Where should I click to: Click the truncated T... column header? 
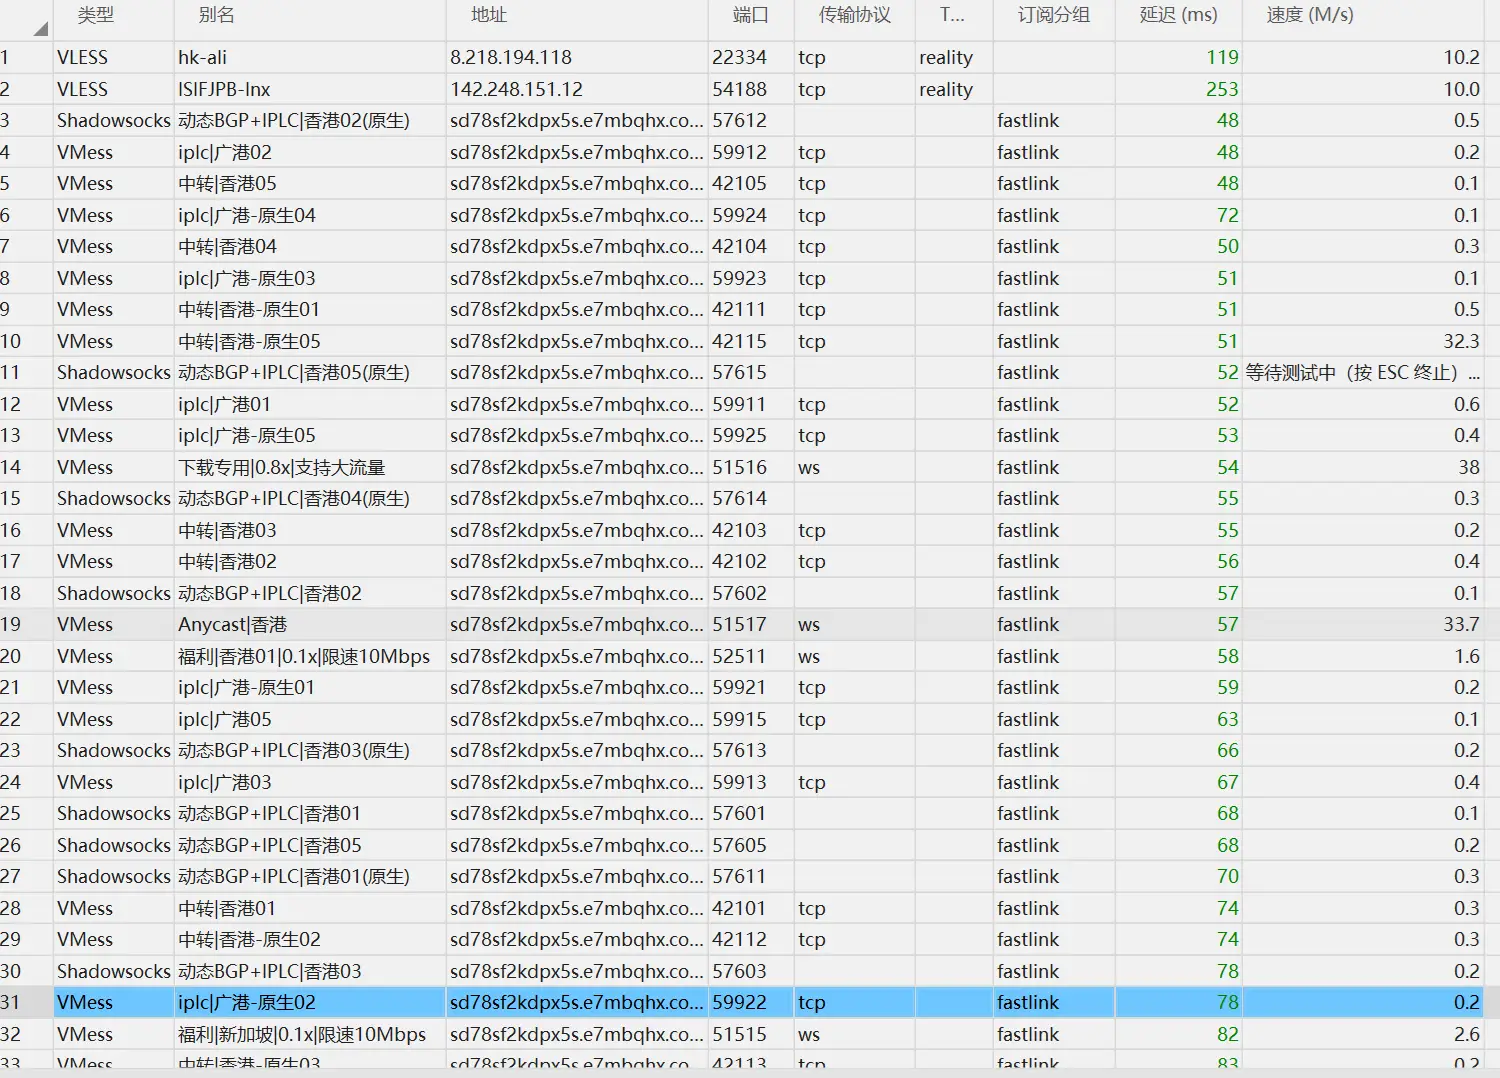(x=952, y=15)
